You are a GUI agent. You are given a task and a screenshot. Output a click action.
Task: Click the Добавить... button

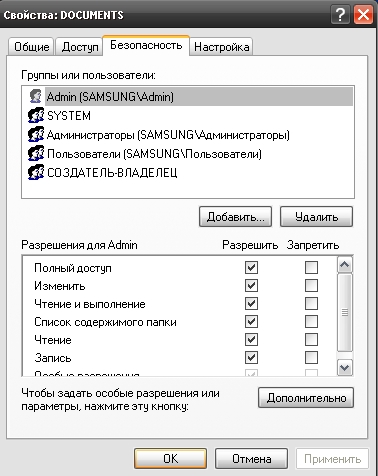pyautogui.click(x=235, y=217)
